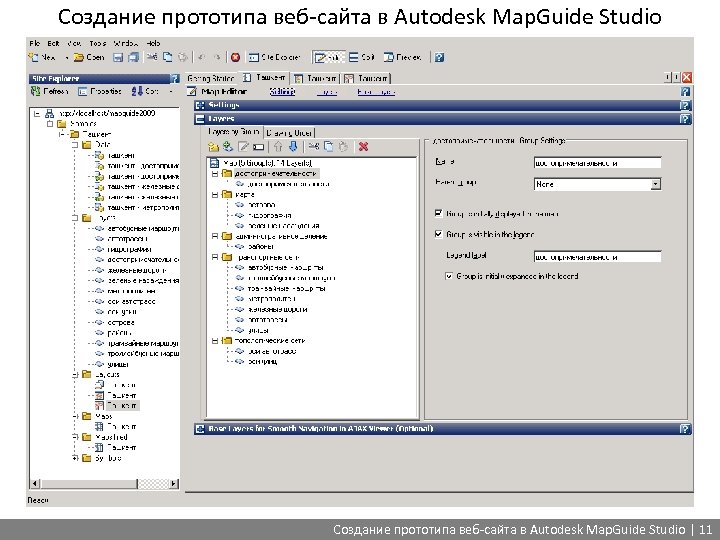This screenshot has height=540, width=720.
Task: Click the red Stop icon in main toolbar
Action: (236, 57)
